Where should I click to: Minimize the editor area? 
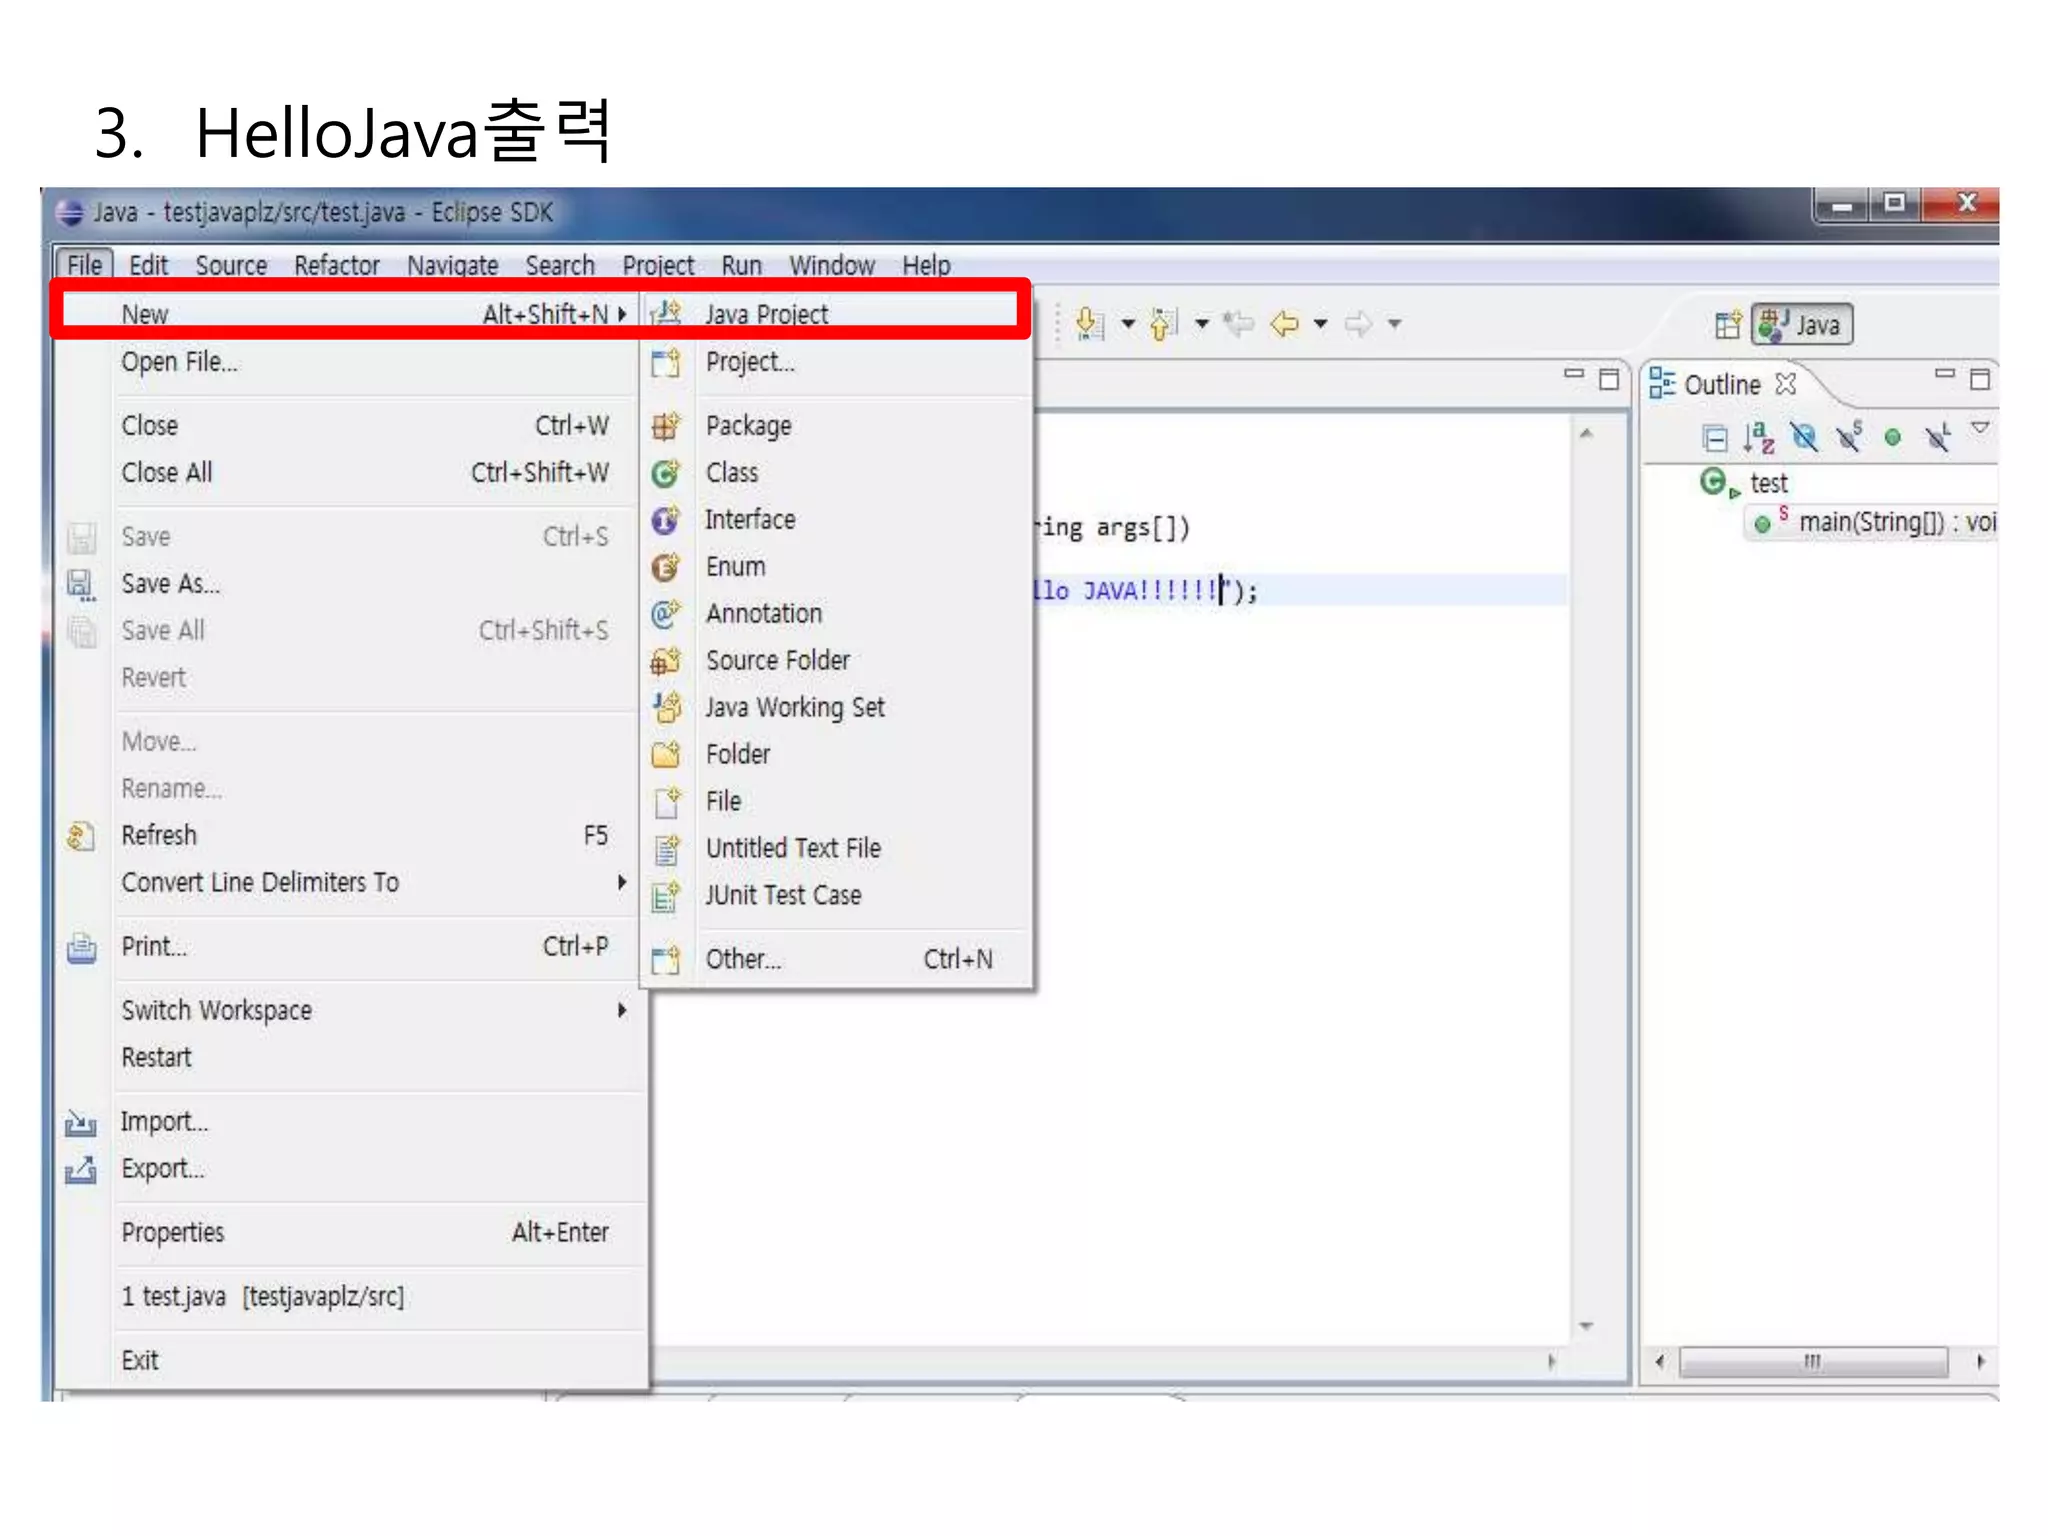1574,374
